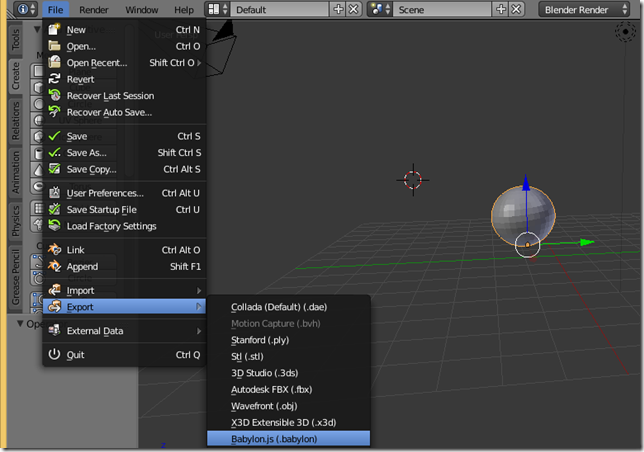Screen dimensions: 644x452
Task: Switch to the Tools tab
Action: tap(15, 39)
